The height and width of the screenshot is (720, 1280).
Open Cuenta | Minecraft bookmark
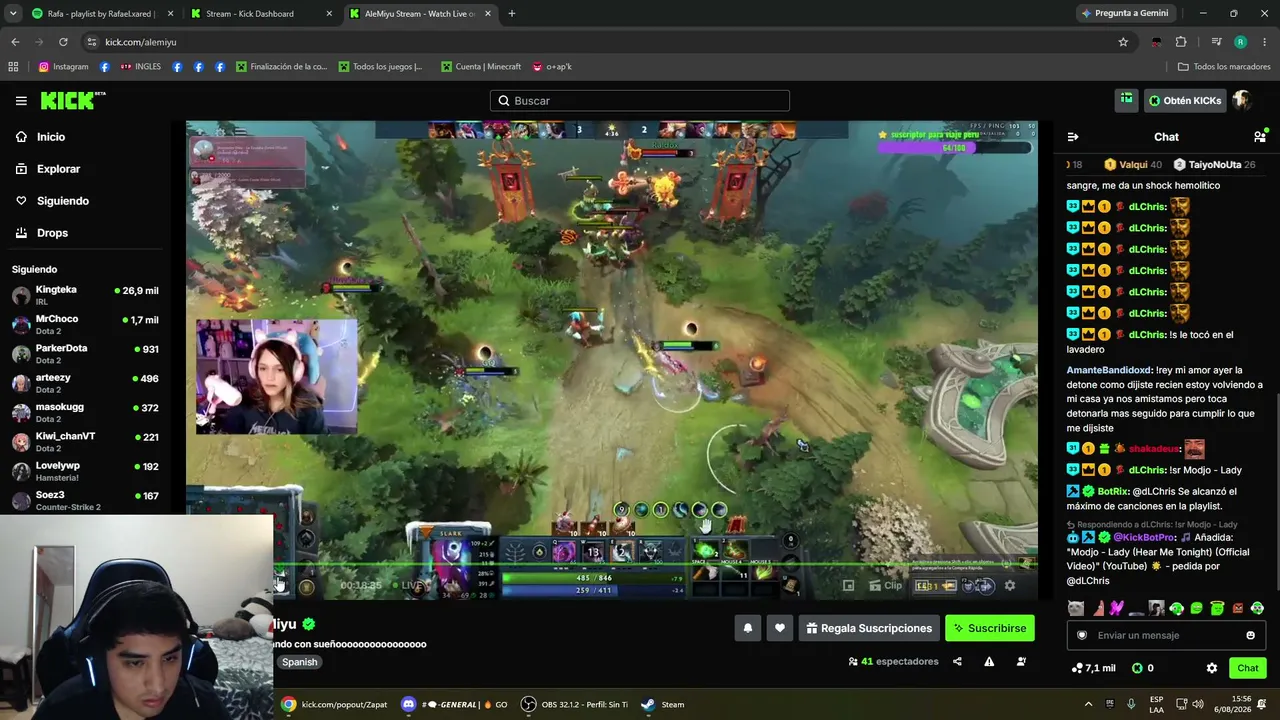coord(481,67)
